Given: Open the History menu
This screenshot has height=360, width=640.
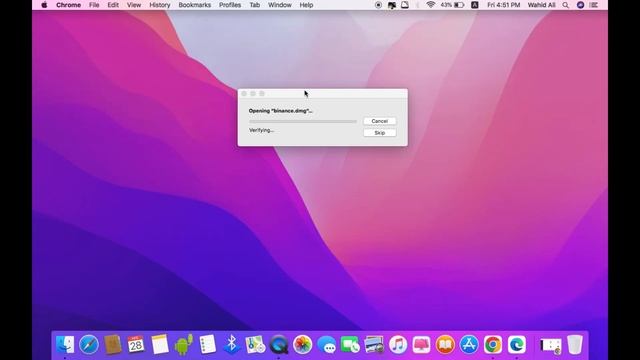Looking at the screenshot, I should tap(160, 5).
